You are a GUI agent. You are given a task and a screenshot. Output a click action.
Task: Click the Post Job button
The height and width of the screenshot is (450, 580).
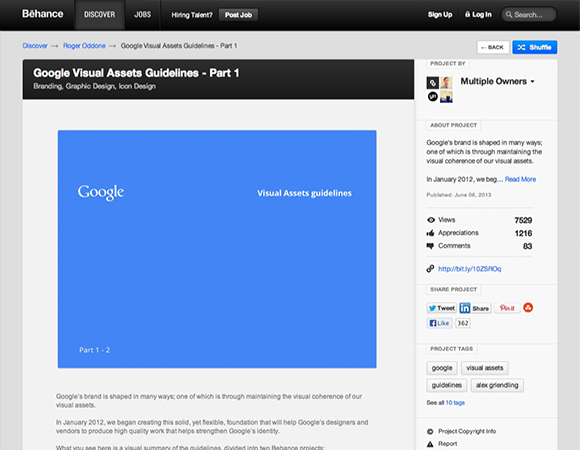point(238,15)
